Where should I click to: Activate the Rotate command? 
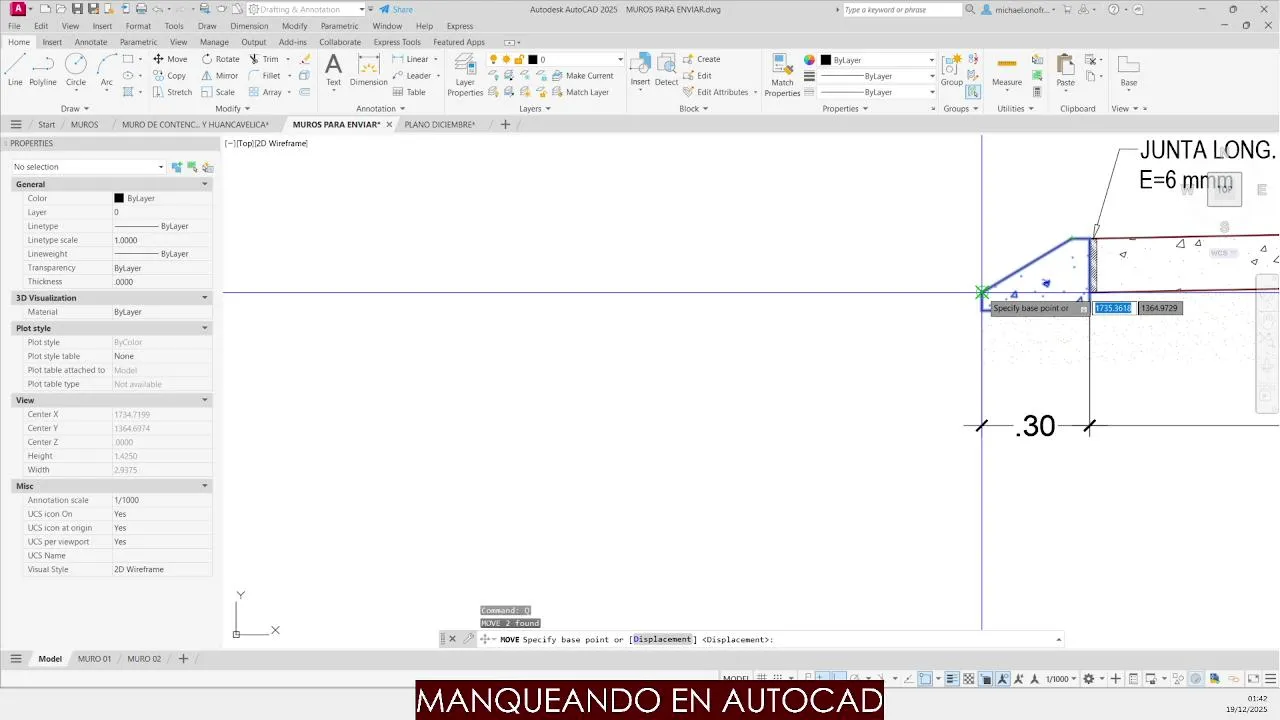click(x=220, y=59)
